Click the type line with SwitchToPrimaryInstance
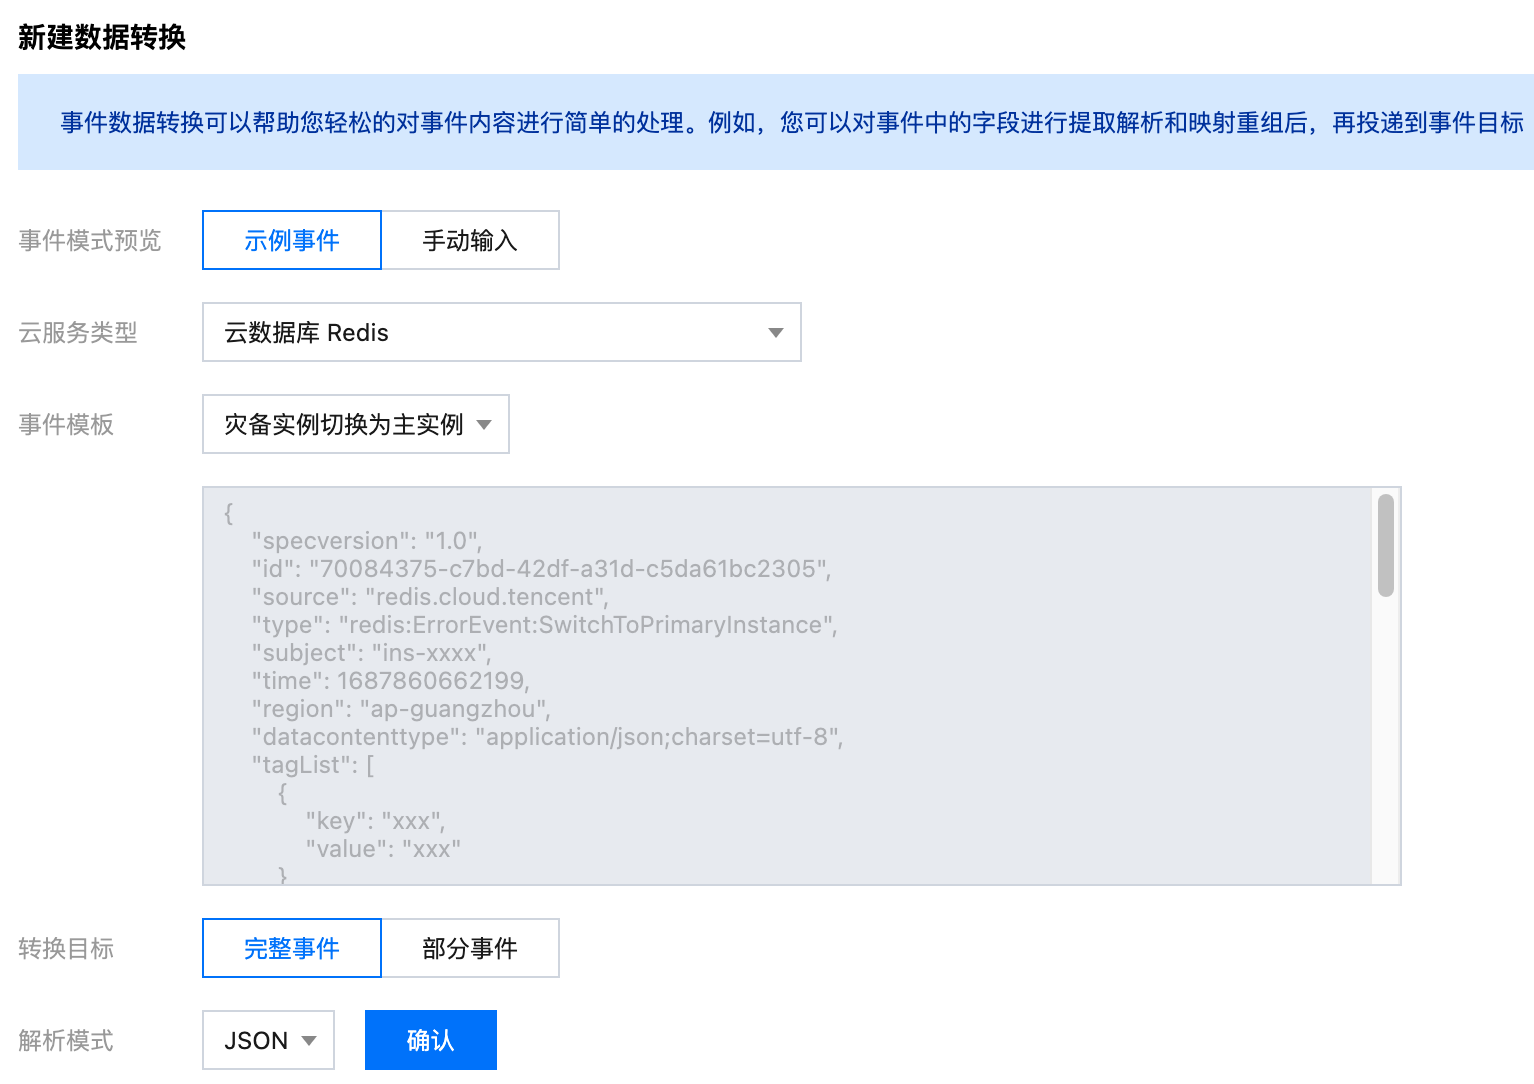The image size is (1534, 1084). (544, 625)
